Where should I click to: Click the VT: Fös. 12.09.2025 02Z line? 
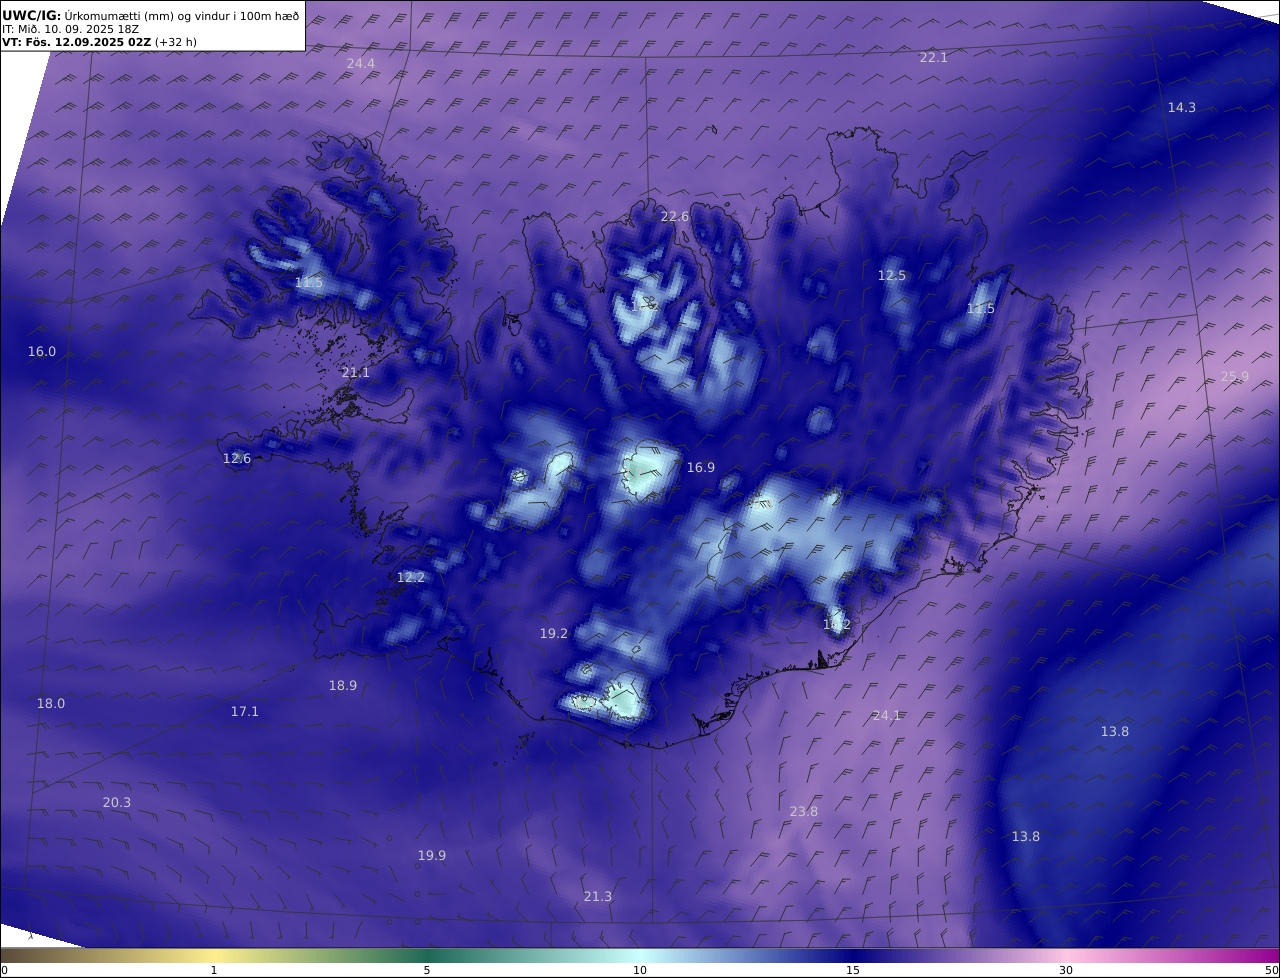101,42
